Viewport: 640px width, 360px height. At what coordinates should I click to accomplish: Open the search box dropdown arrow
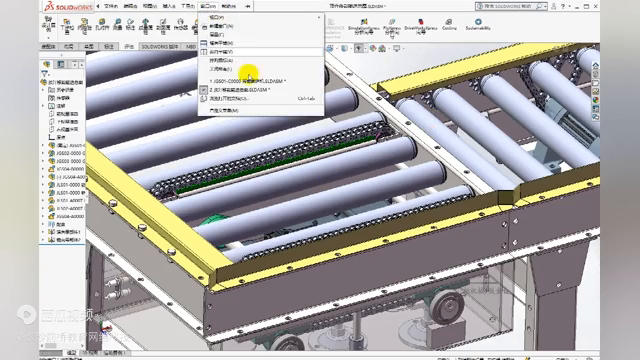pos(545,7)
